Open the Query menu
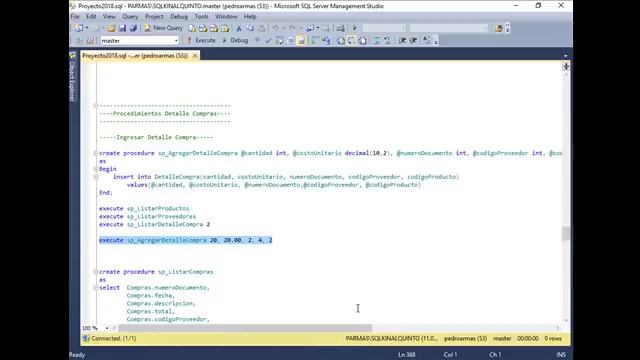 130,17
